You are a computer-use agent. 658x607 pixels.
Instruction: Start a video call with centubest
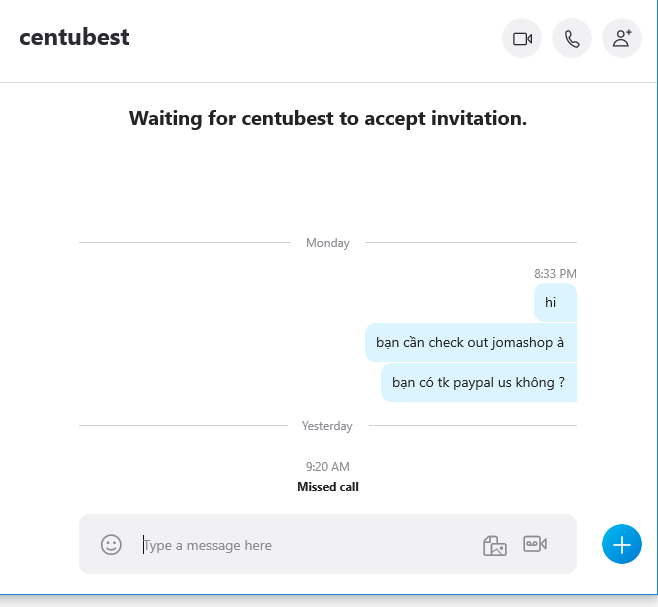click(x=522, y=39)
